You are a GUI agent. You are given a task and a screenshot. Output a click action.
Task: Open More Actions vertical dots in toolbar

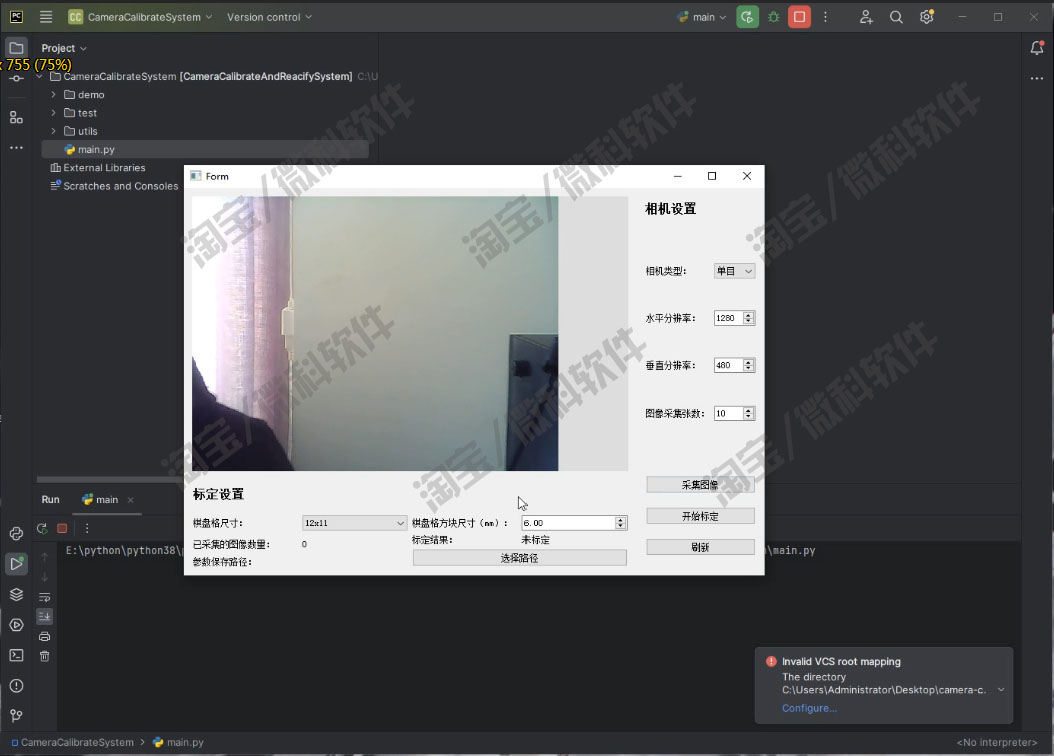coord(825,17)
